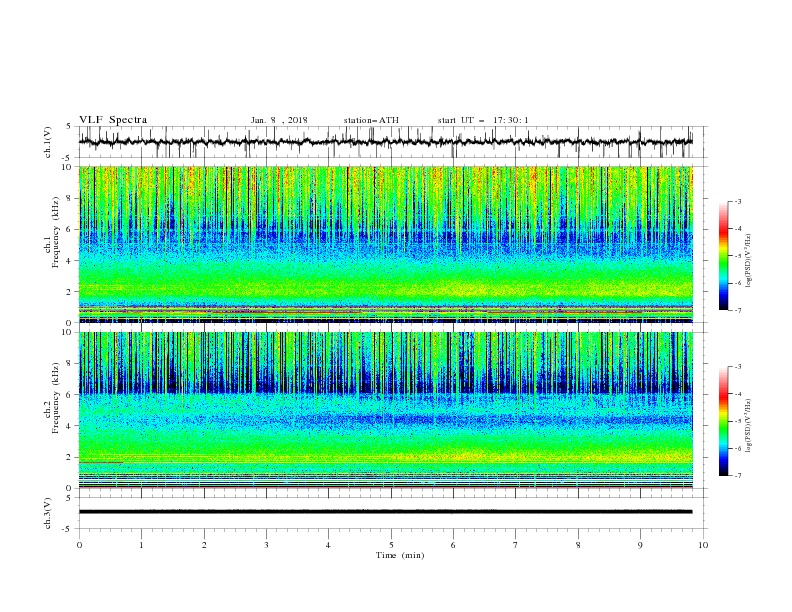792x612 pixels.
Task: Click the "5" tick on ch.1(V) axis
Action: tap(69, 126)
